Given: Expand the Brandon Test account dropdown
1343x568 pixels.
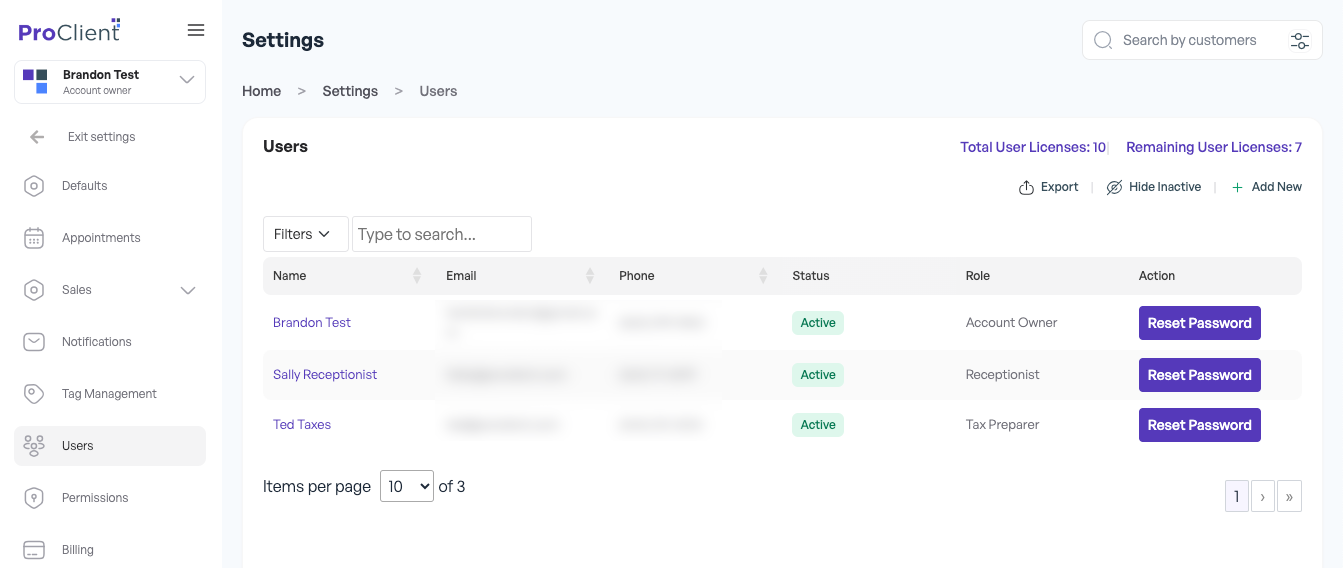Looking at the screenshot, I should tap(187, 80).
